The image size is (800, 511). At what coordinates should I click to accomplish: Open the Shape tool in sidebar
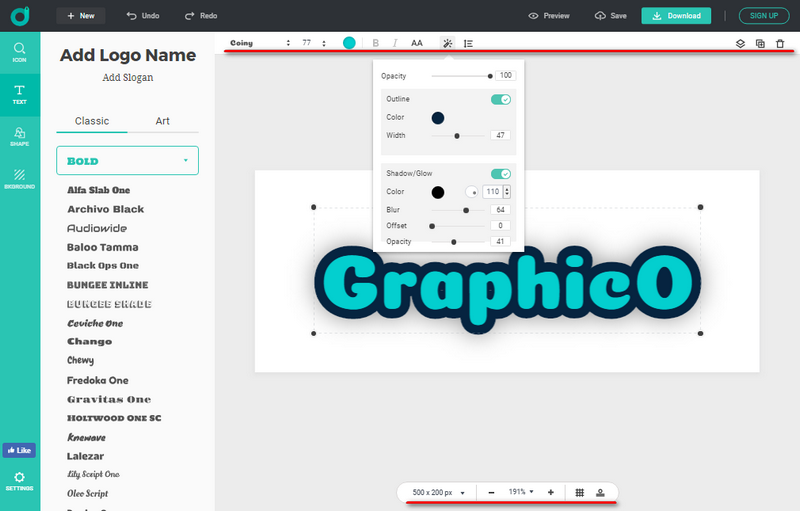pyautogui.click(x=20, y=137)
